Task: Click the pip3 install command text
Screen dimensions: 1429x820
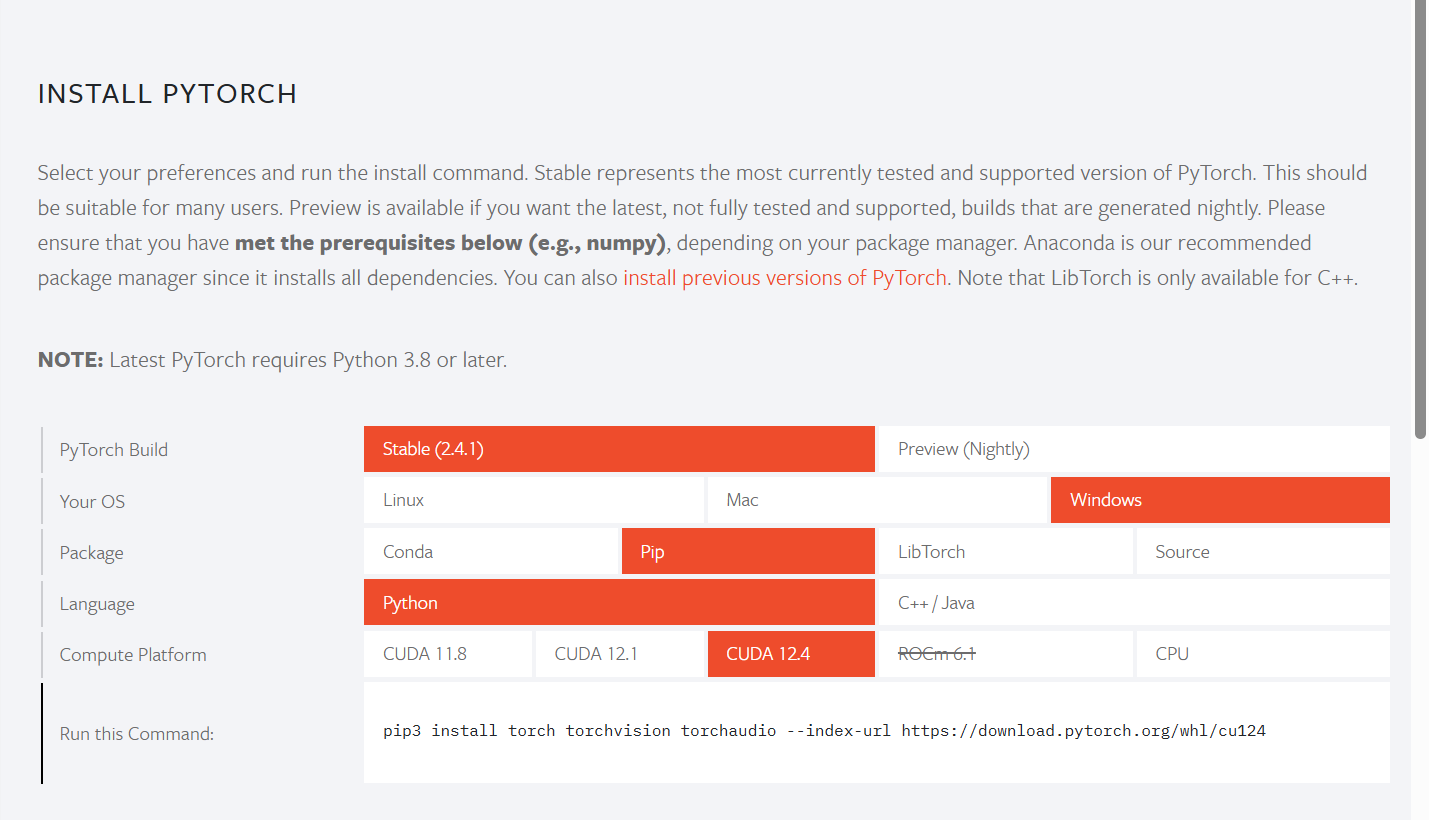Action: click(x=824, y=731)
